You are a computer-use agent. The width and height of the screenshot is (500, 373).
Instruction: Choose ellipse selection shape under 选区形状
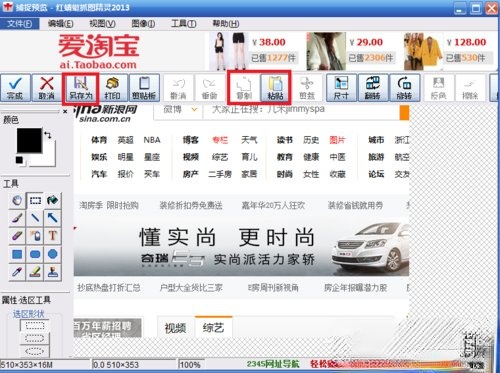point(35,351)
